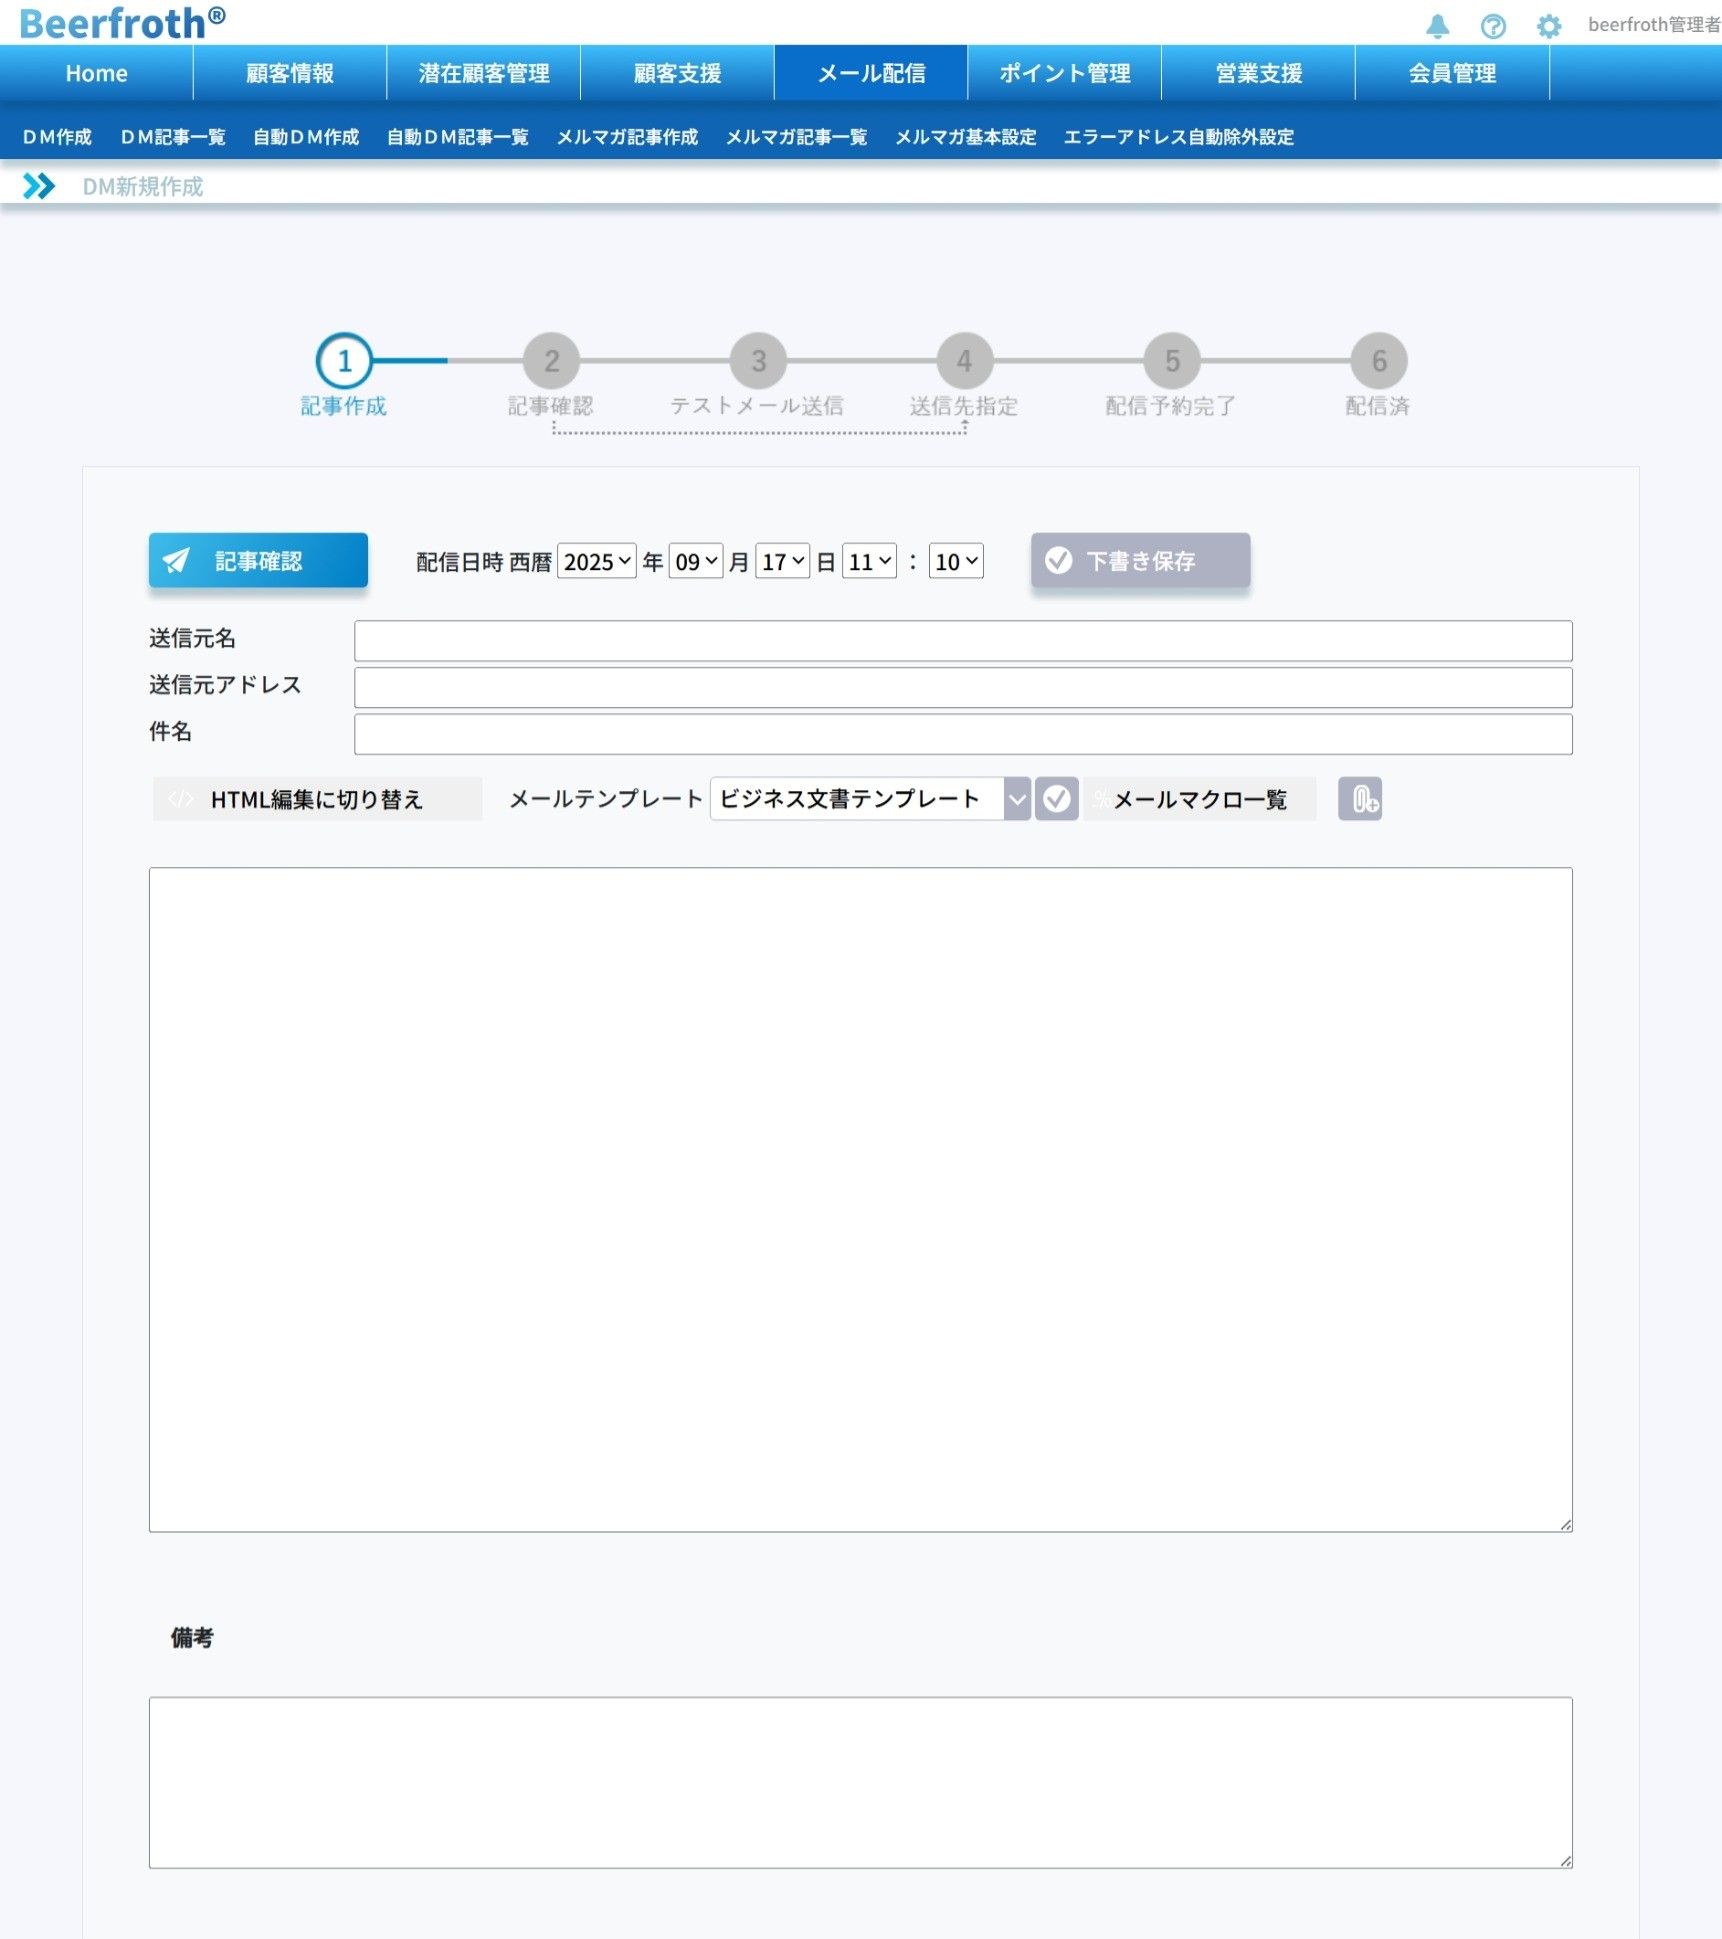Open settings gear icon in header
This screenshot has width=1722, height=1939.
coord(1548,26)
